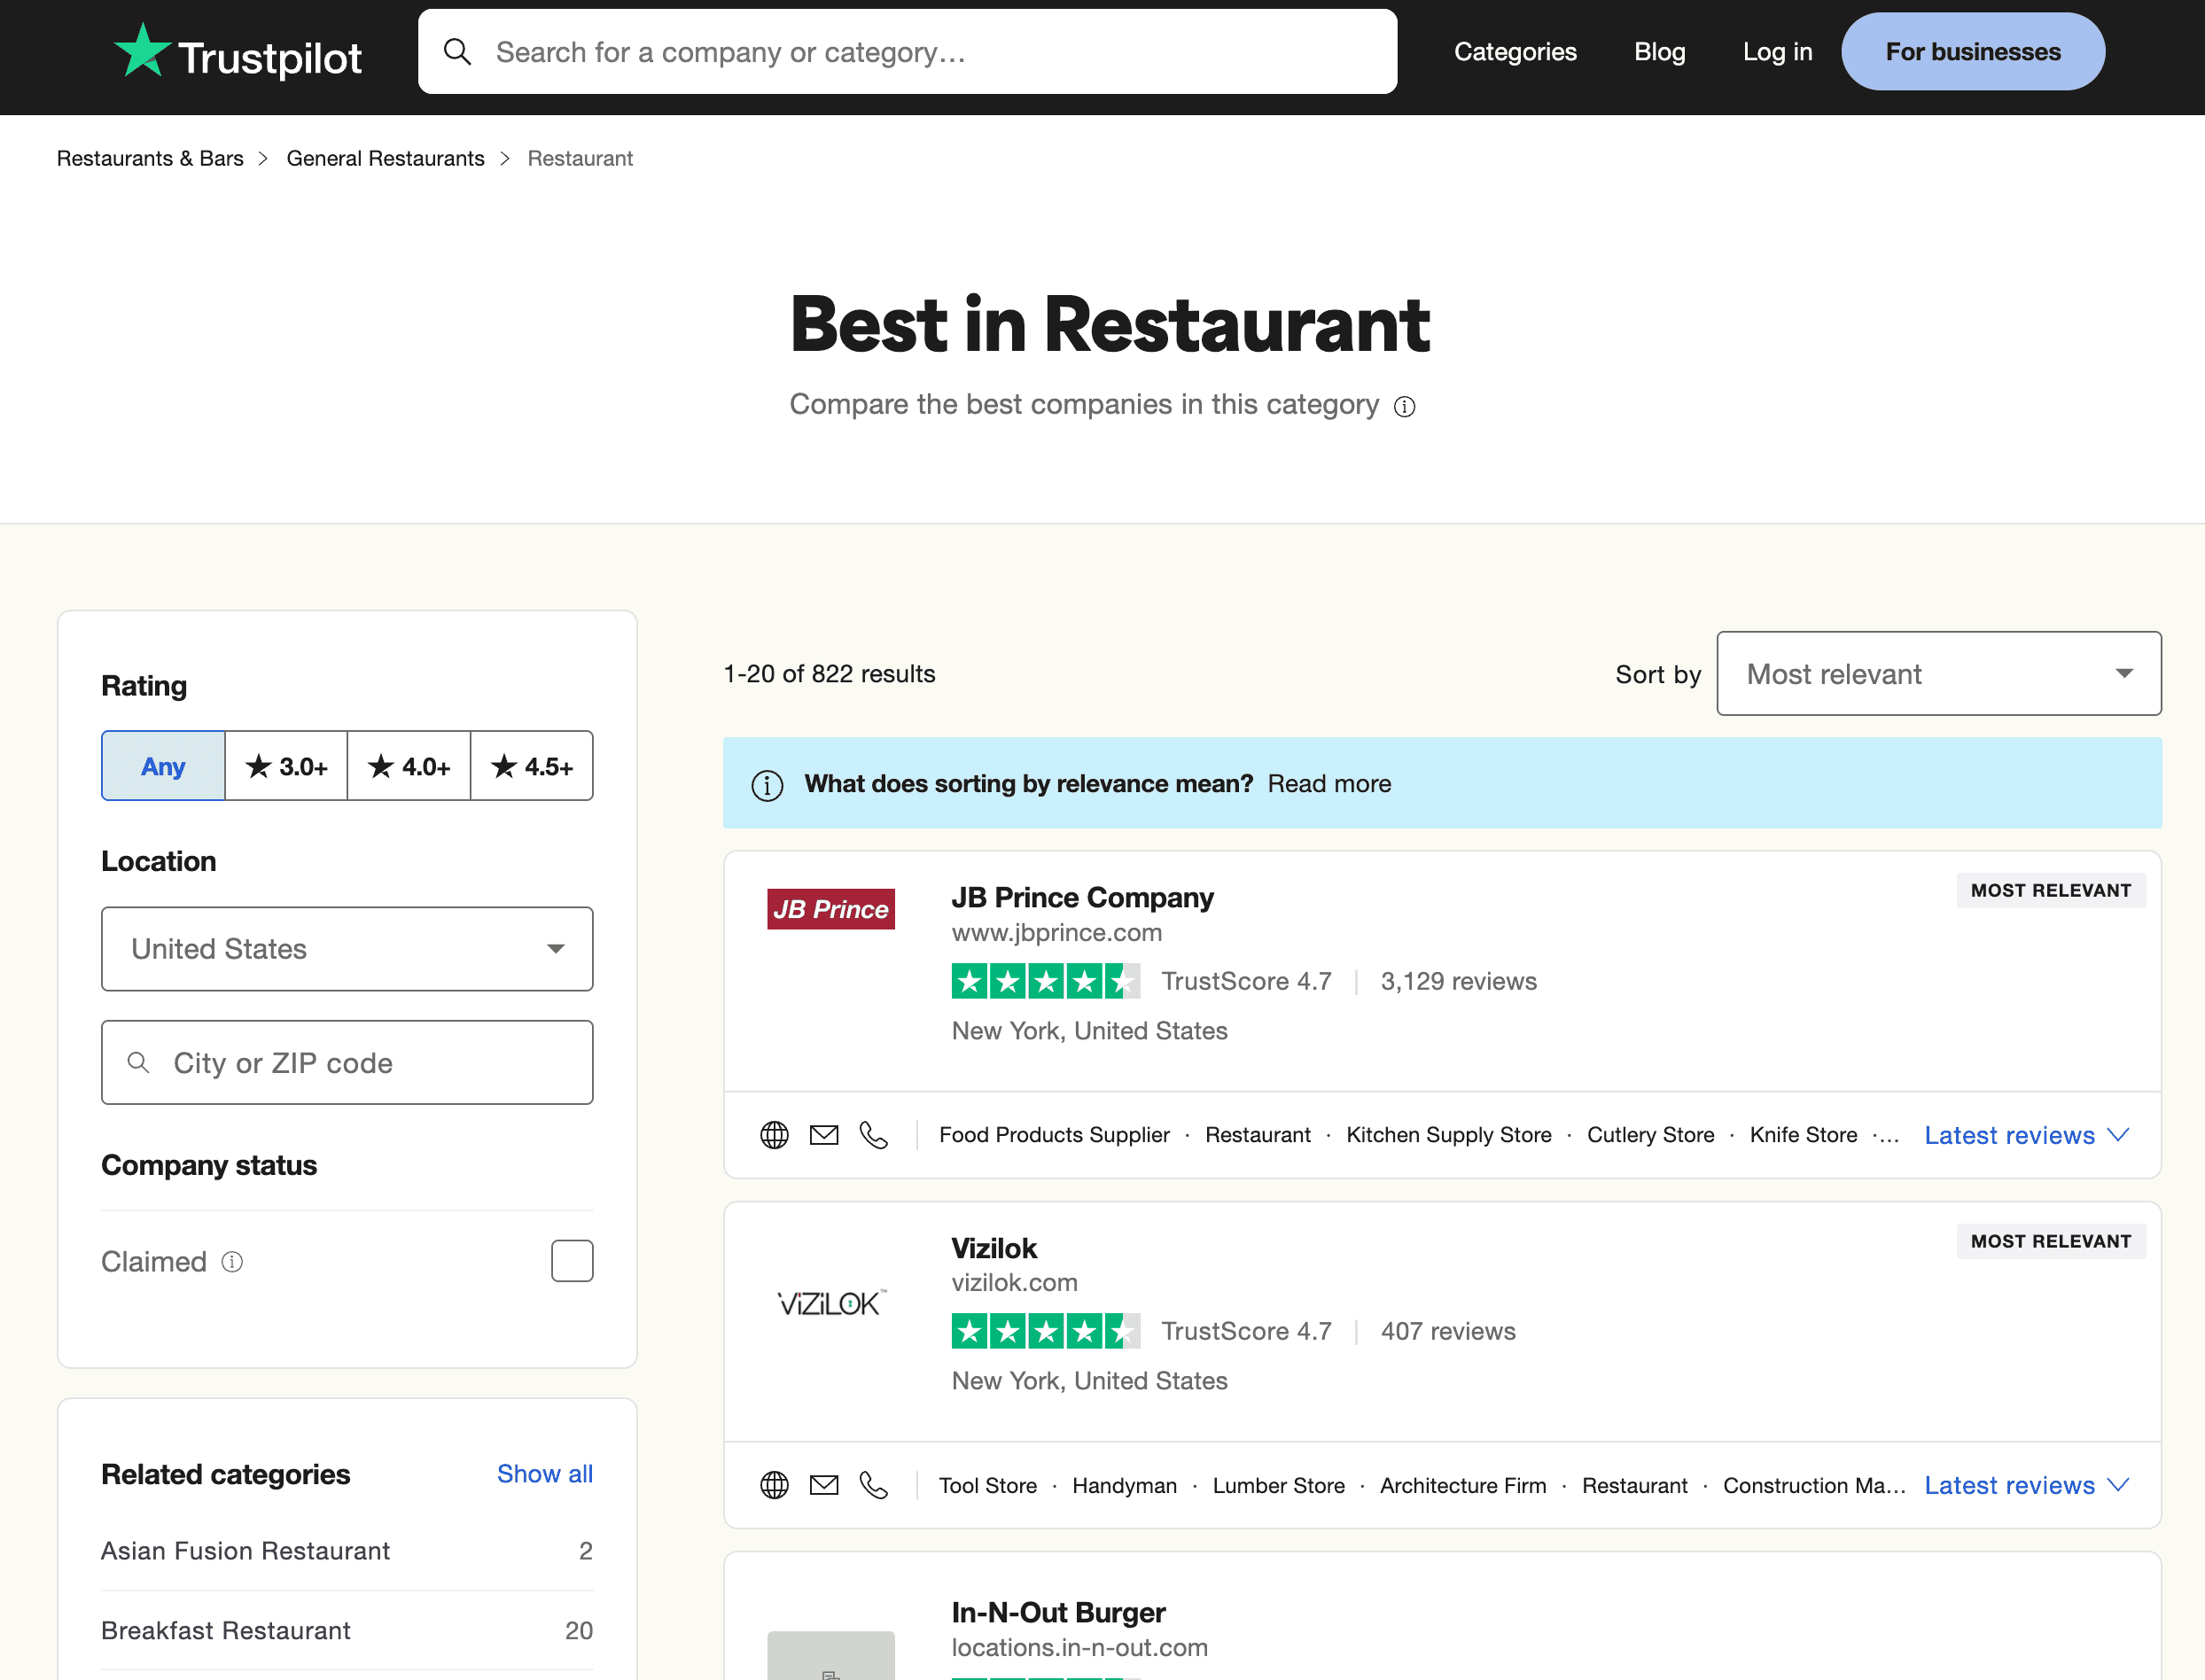
Task: Click JB Prince email envelope icon
Action: [x=824, y=1135]
